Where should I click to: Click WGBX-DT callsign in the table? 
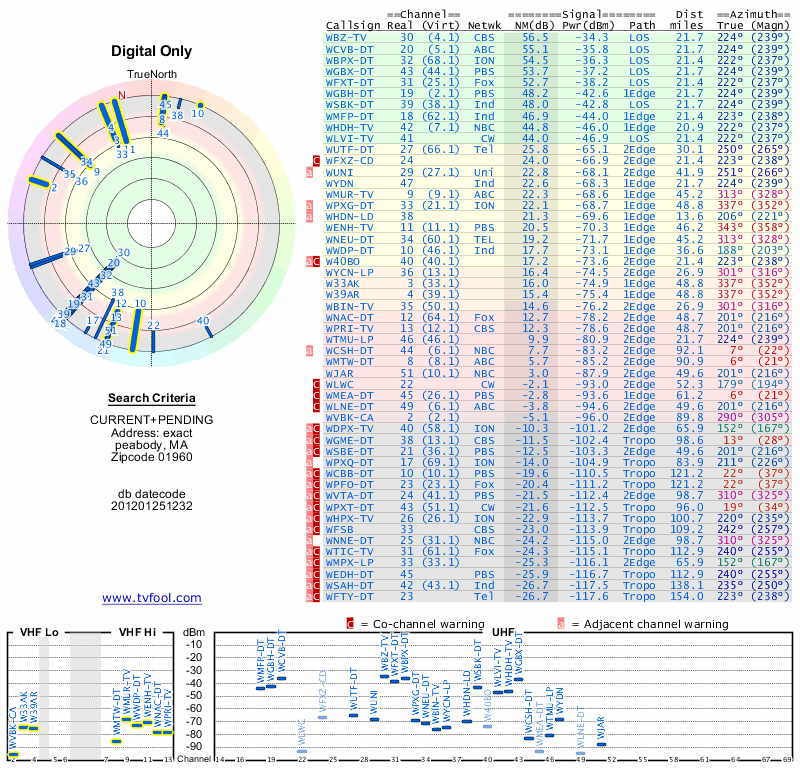click(x=349, y=71)
